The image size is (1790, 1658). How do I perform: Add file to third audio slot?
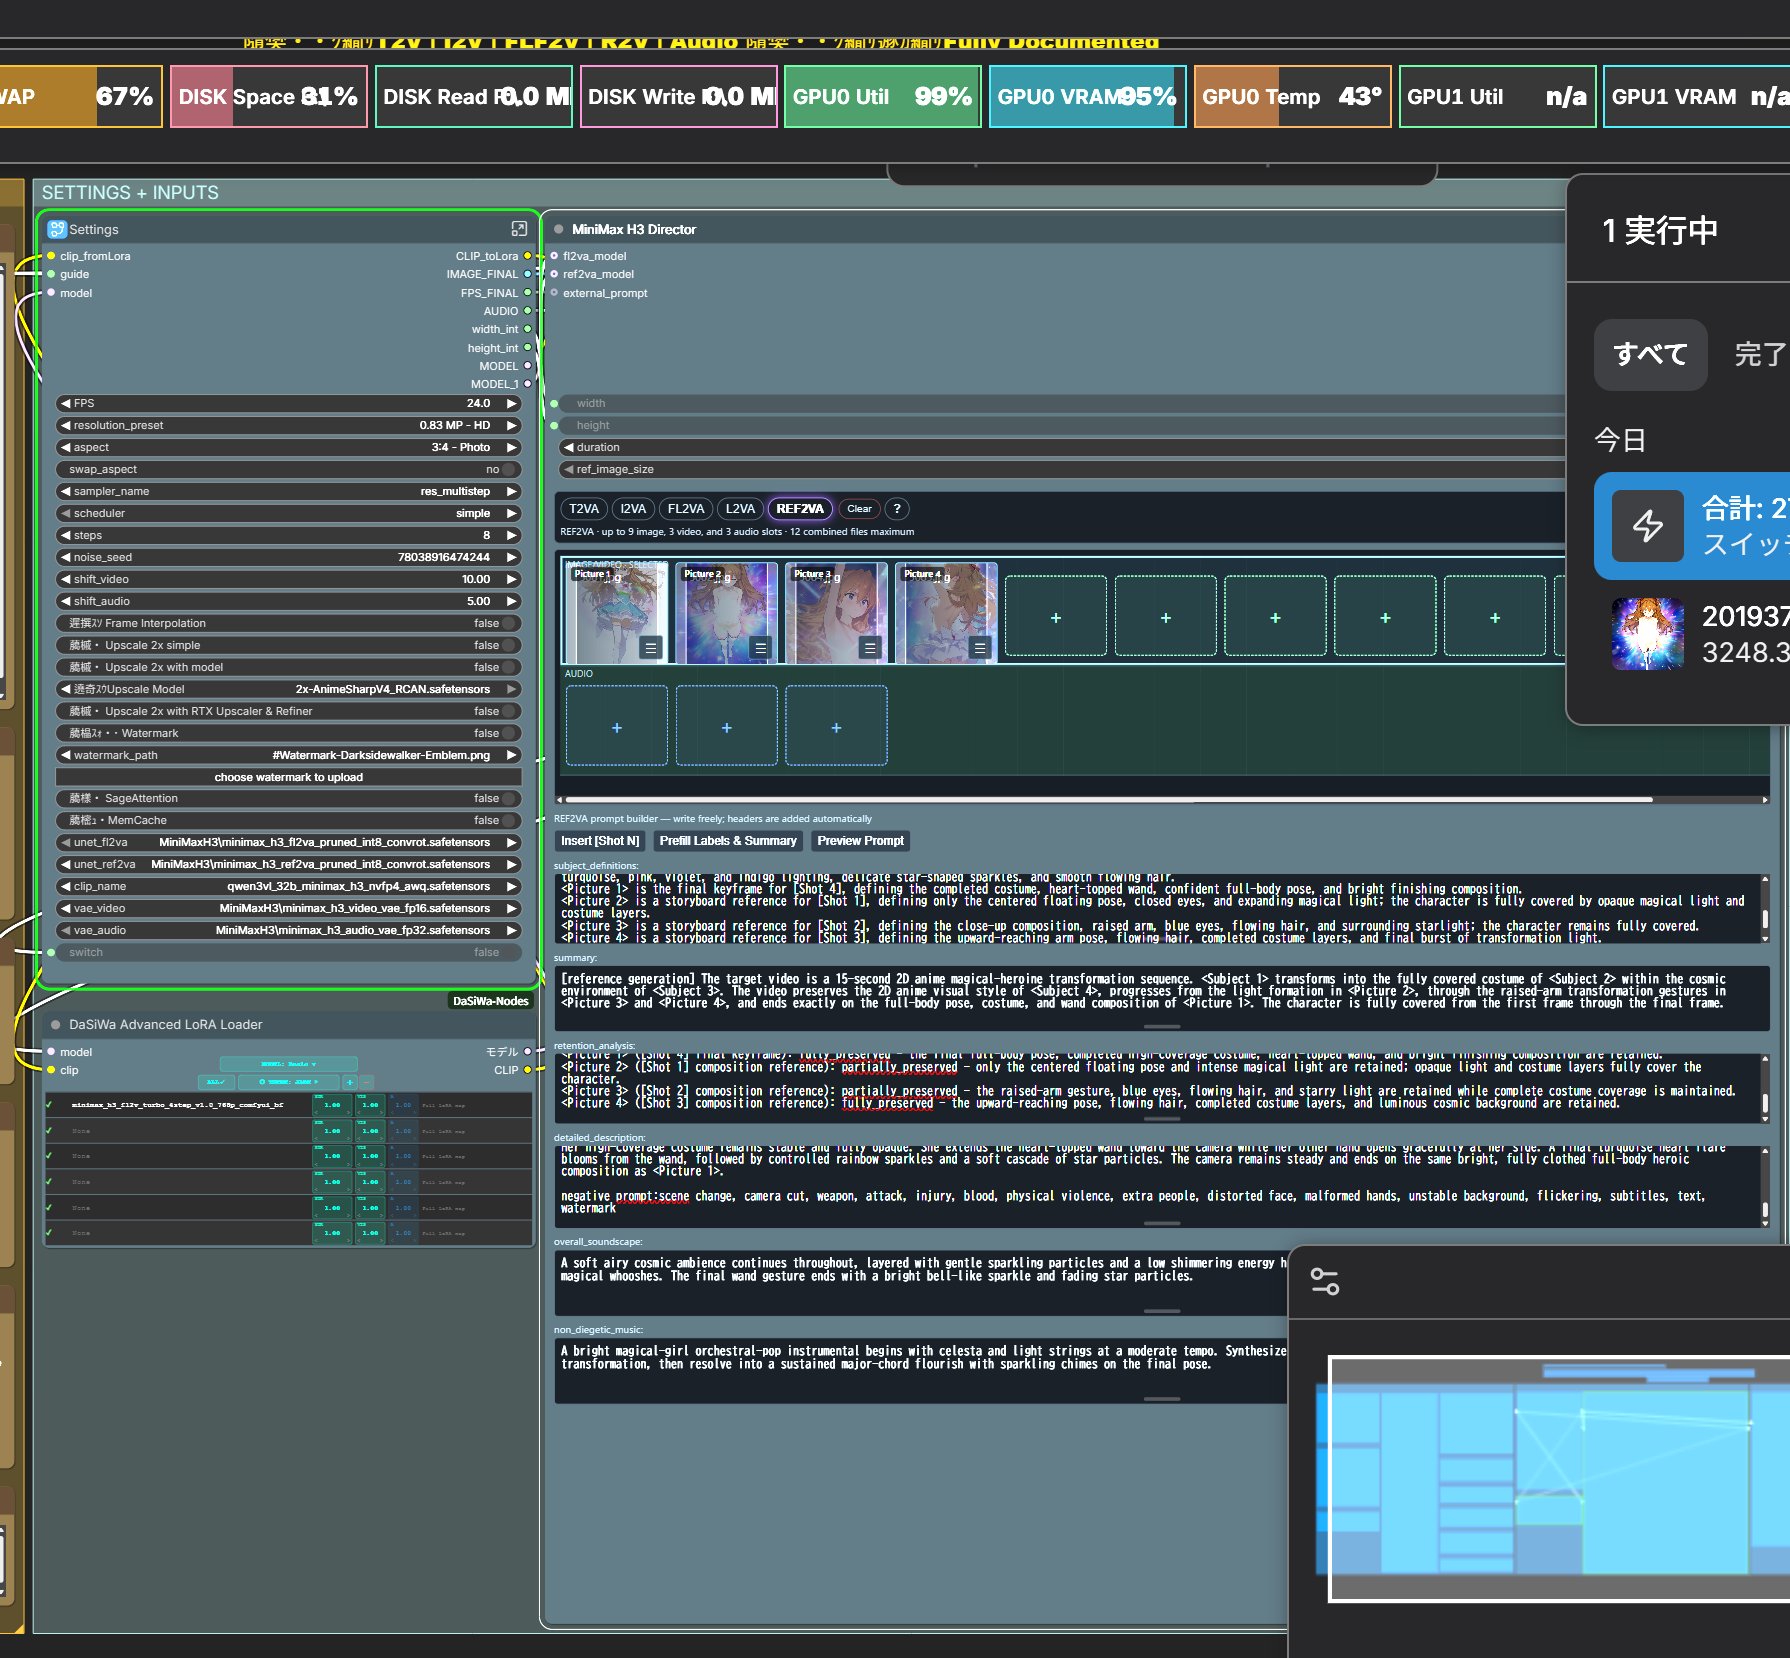point(837,726)
